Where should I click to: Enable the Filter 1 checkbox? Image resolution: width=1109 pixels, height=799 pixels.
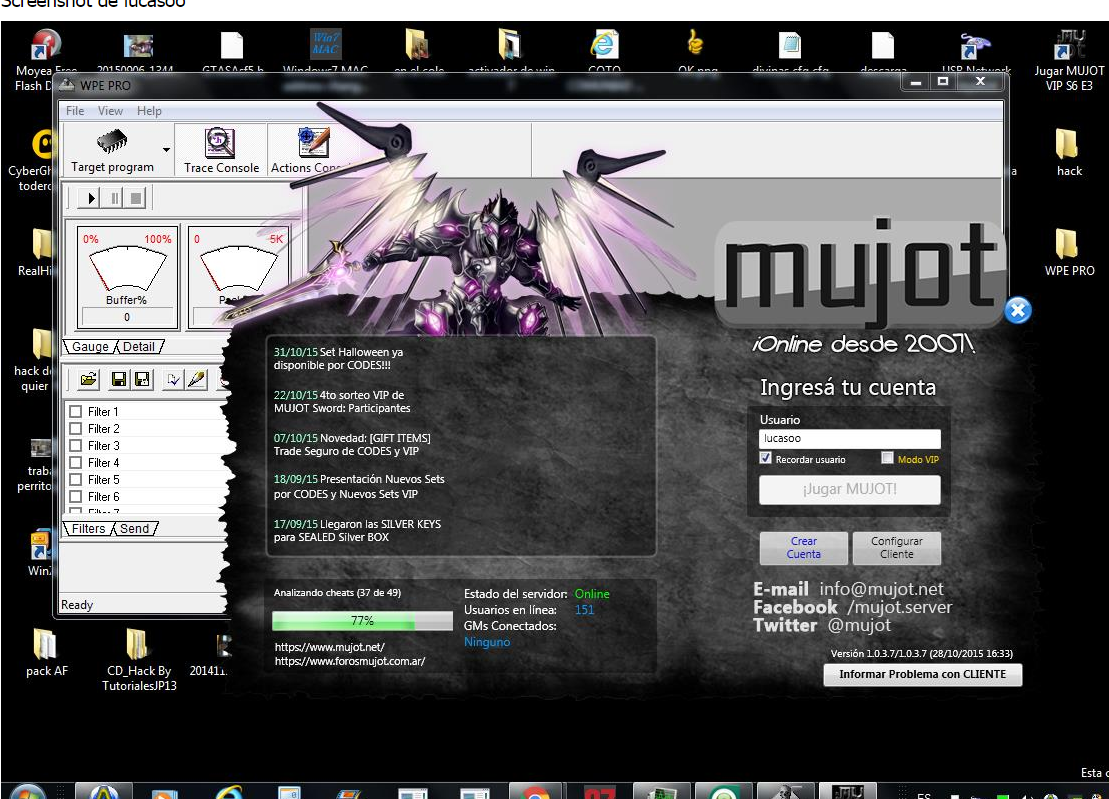(x=75, y=412)
